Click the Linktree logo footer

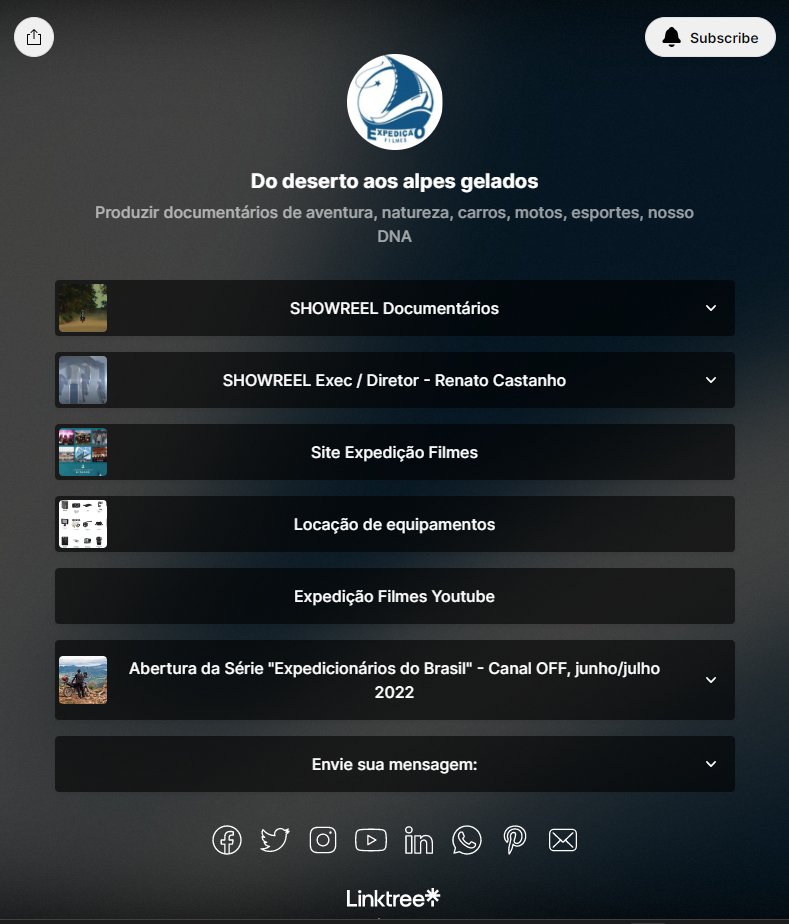click(x=393, y=898)
